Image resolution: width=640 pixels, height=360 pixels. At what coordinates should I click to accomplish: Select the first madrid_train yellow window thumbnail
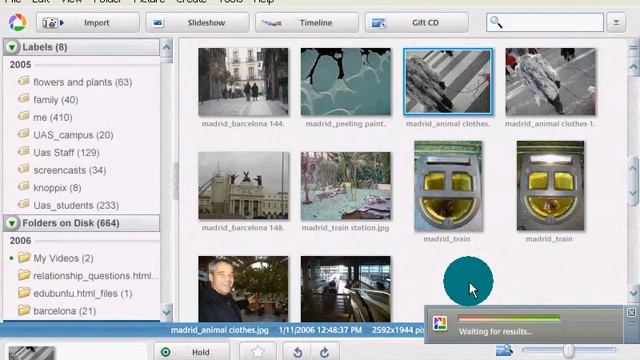click(x=448, y=186)
